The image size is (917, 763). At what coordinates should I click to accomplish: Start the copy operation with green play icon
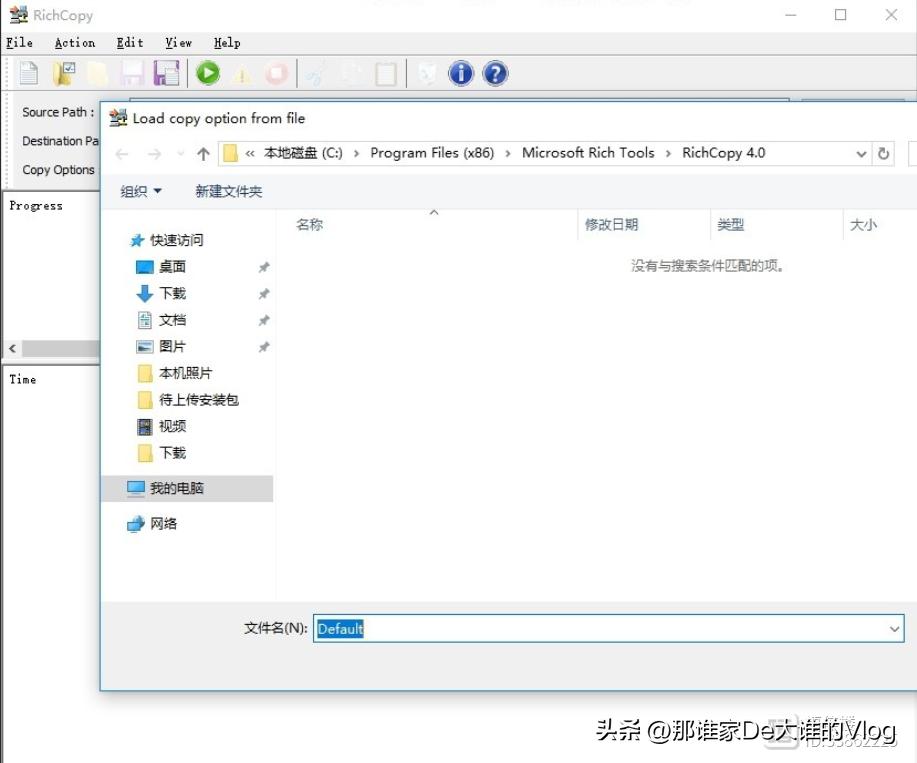pos(207,73)
